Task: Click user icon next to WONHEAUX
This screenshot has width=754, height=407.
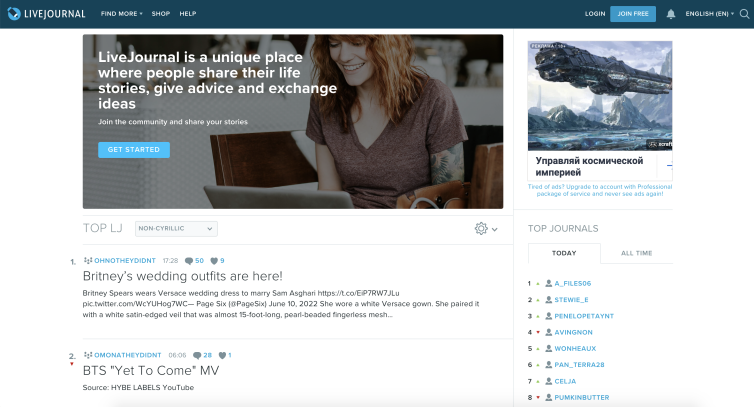Action: [x=548, y=348]
